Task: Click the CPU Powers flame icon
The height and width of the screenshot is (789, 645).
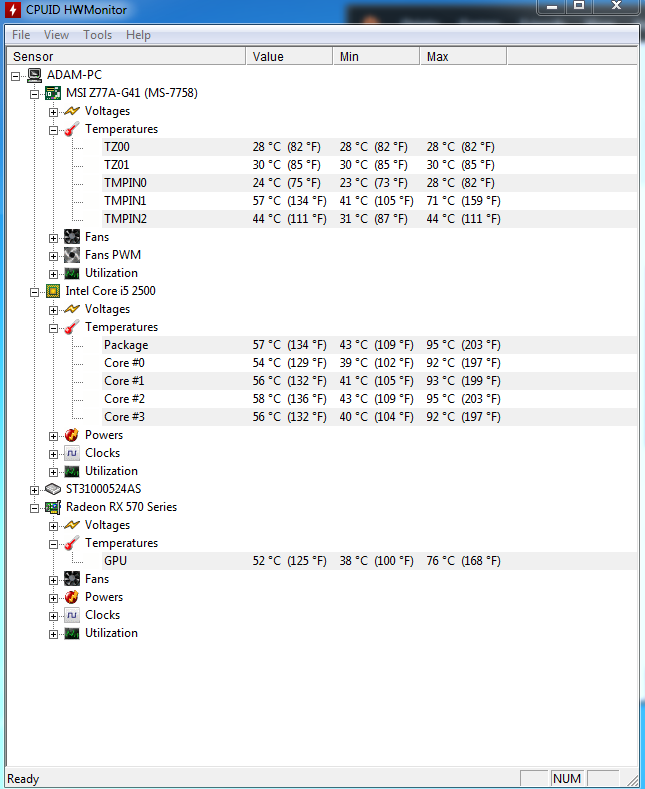Action: pyautogui.click(x=72, y=435)
